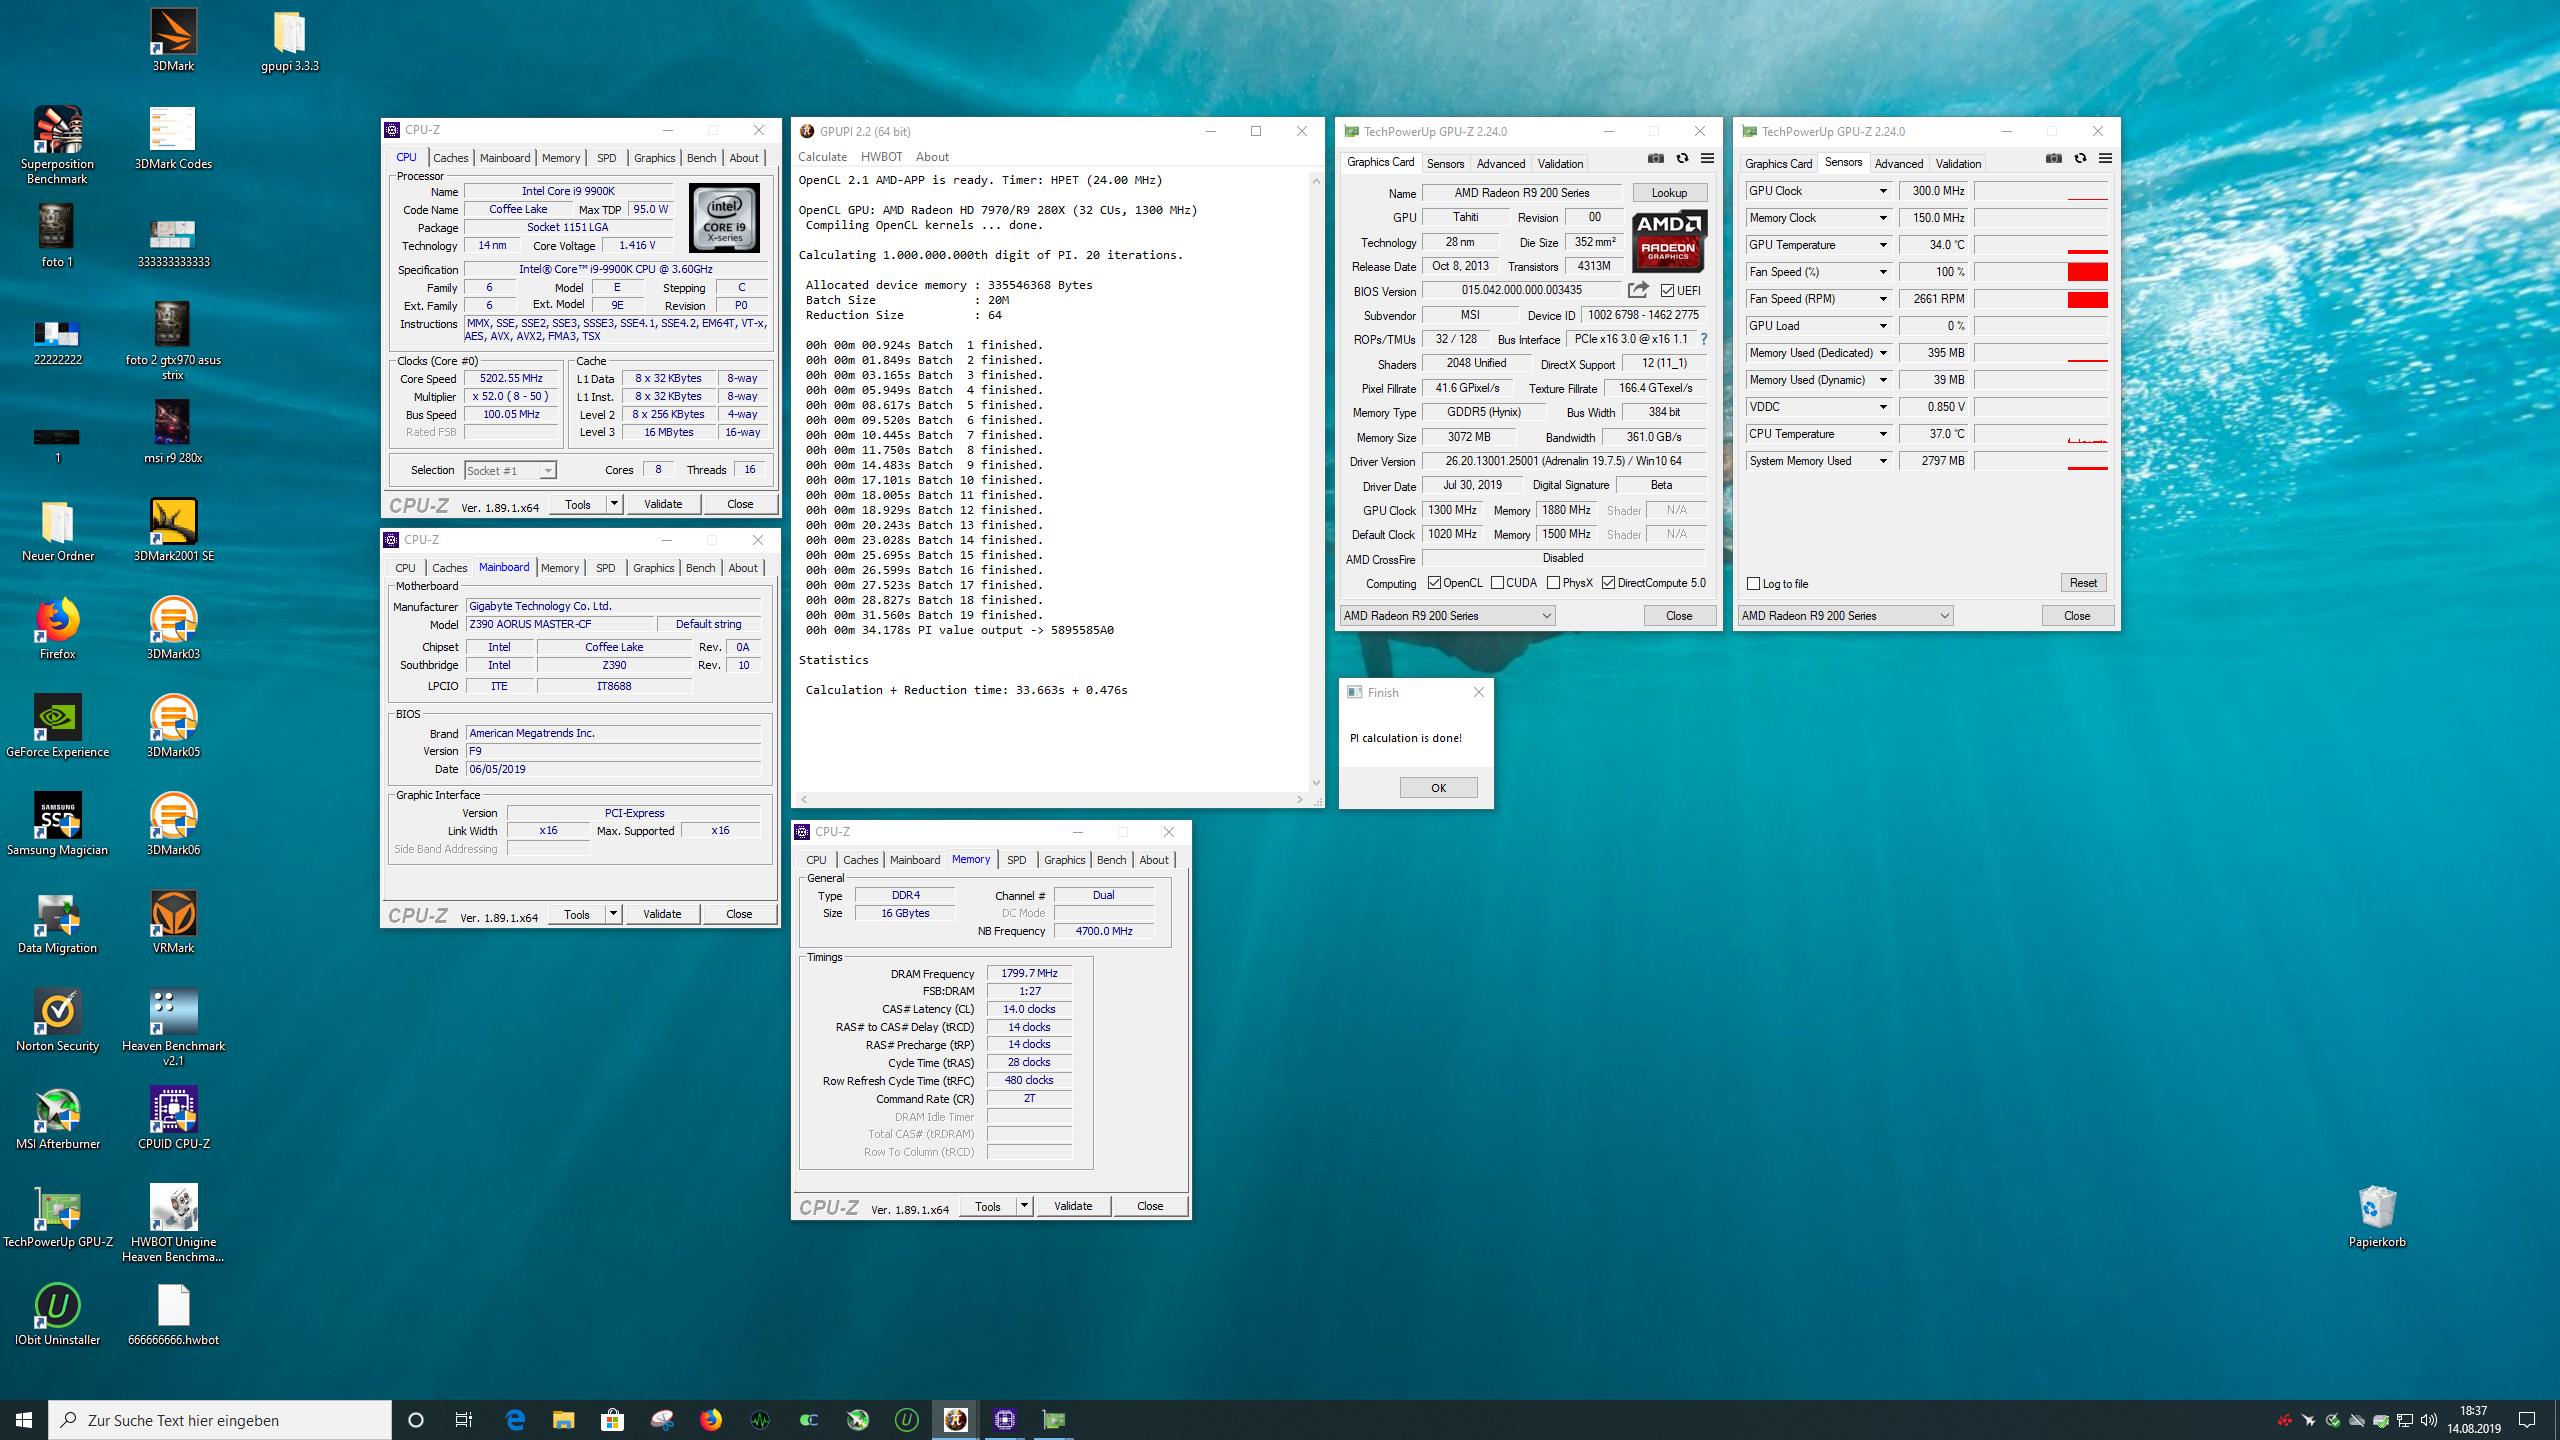Click the Reset button in GPU-Z Sensors
This screenshot has height=1440, width=2560.
click(2083, 583)
